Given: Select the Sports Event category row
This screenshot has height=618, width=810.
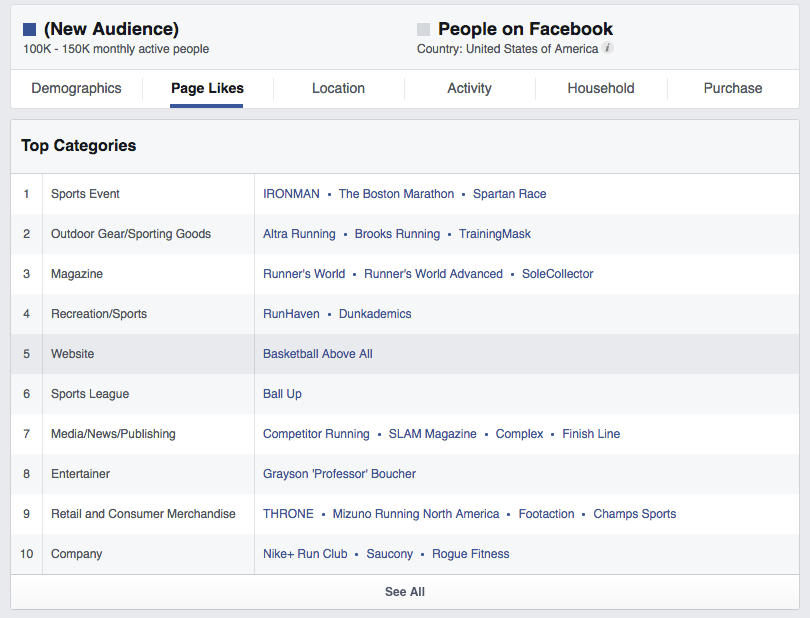Looking at the screenshot, I should point(85,194).
